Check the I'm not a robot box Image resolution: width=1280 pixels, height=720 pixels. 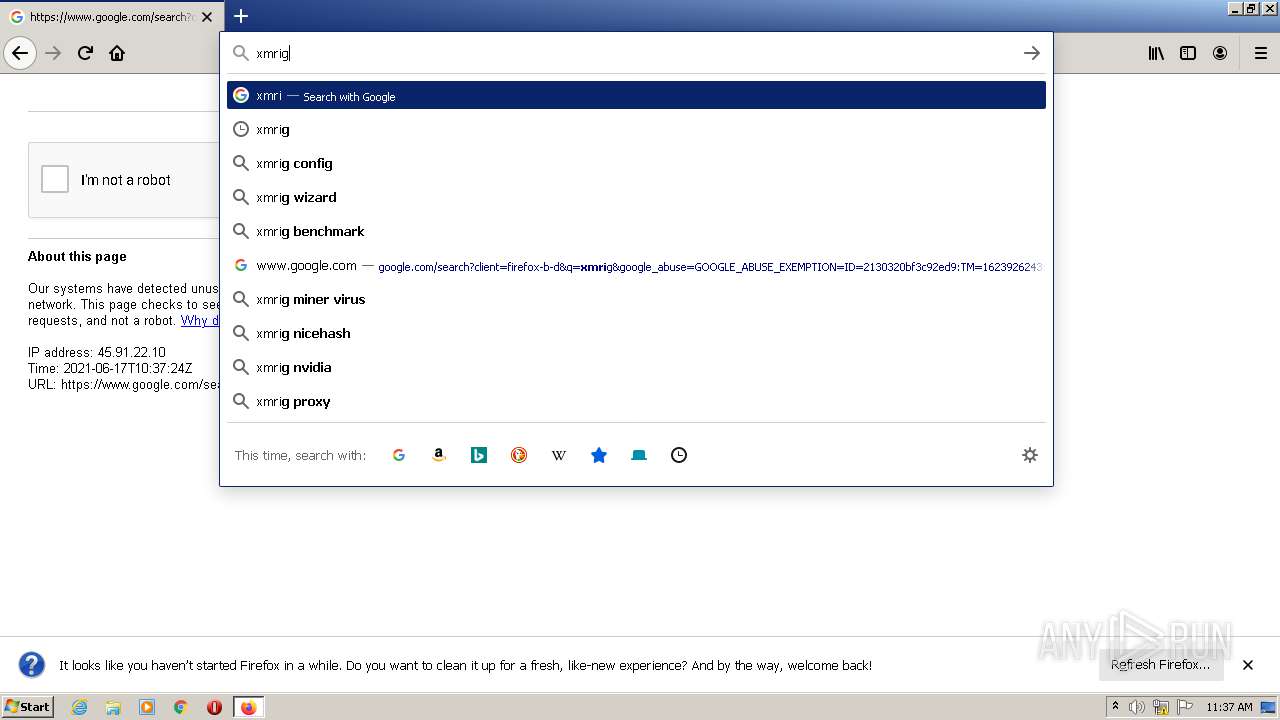[55, 179]
